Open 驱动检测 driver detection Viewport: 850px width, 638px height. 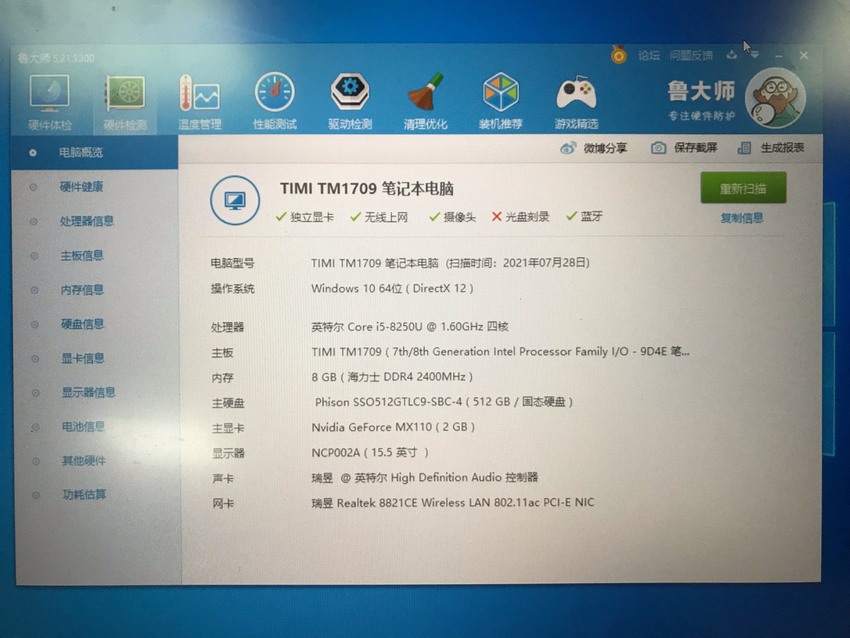click(350, 102)
